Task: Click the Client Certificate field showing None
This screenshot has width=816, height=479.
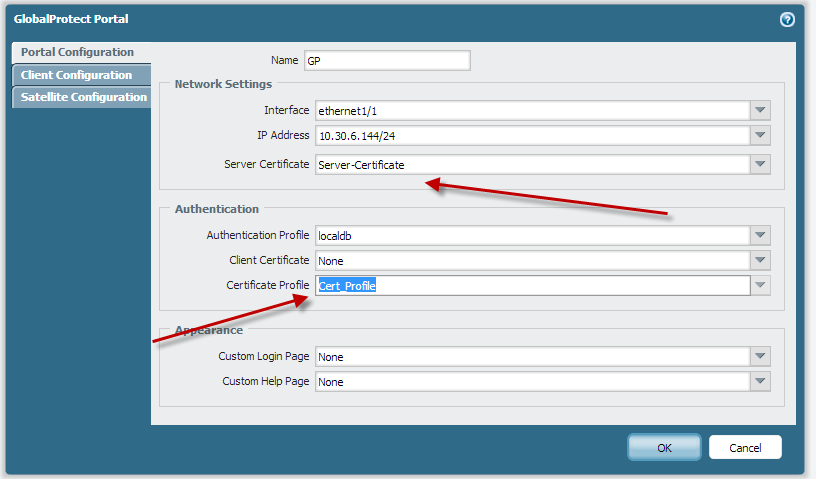Action: click(x=533, y=260)
